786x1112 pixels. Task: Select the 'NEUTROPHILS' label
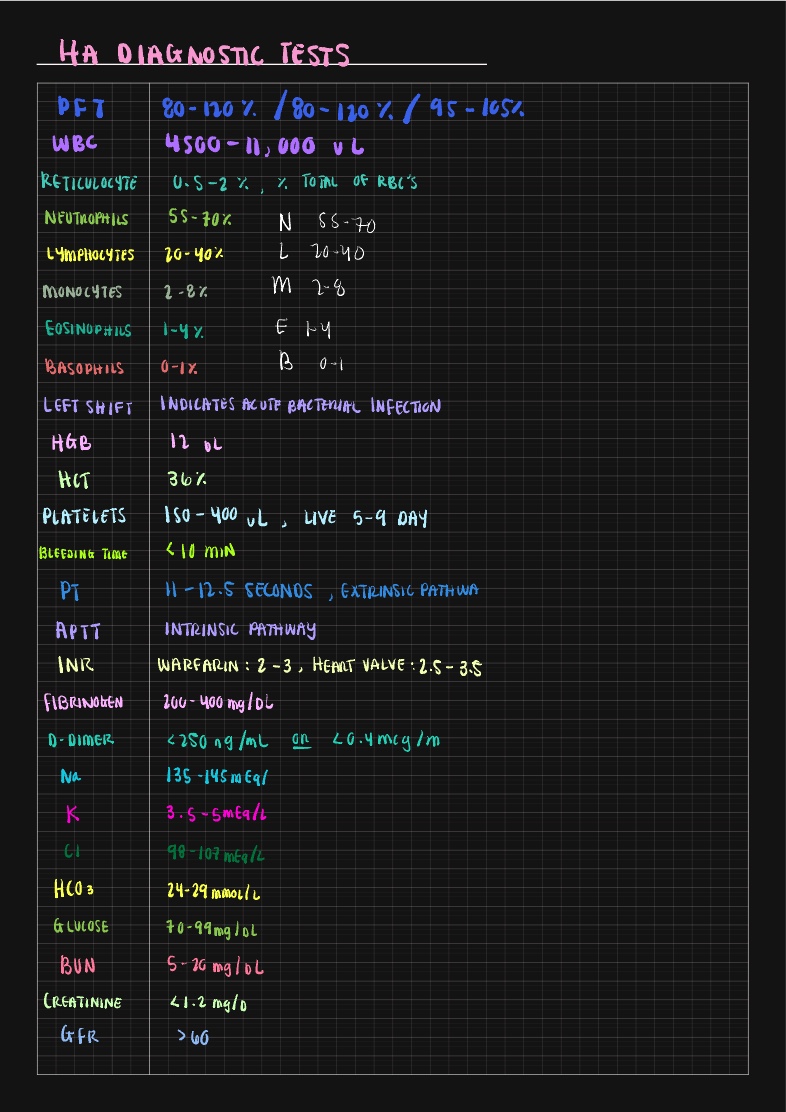[86, 218]
